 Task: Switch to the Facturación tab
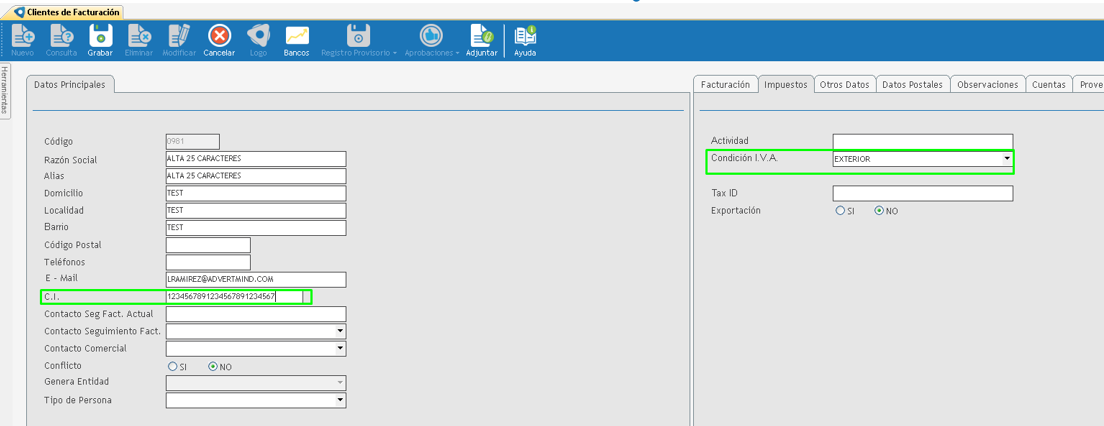[x=725, y=85]
